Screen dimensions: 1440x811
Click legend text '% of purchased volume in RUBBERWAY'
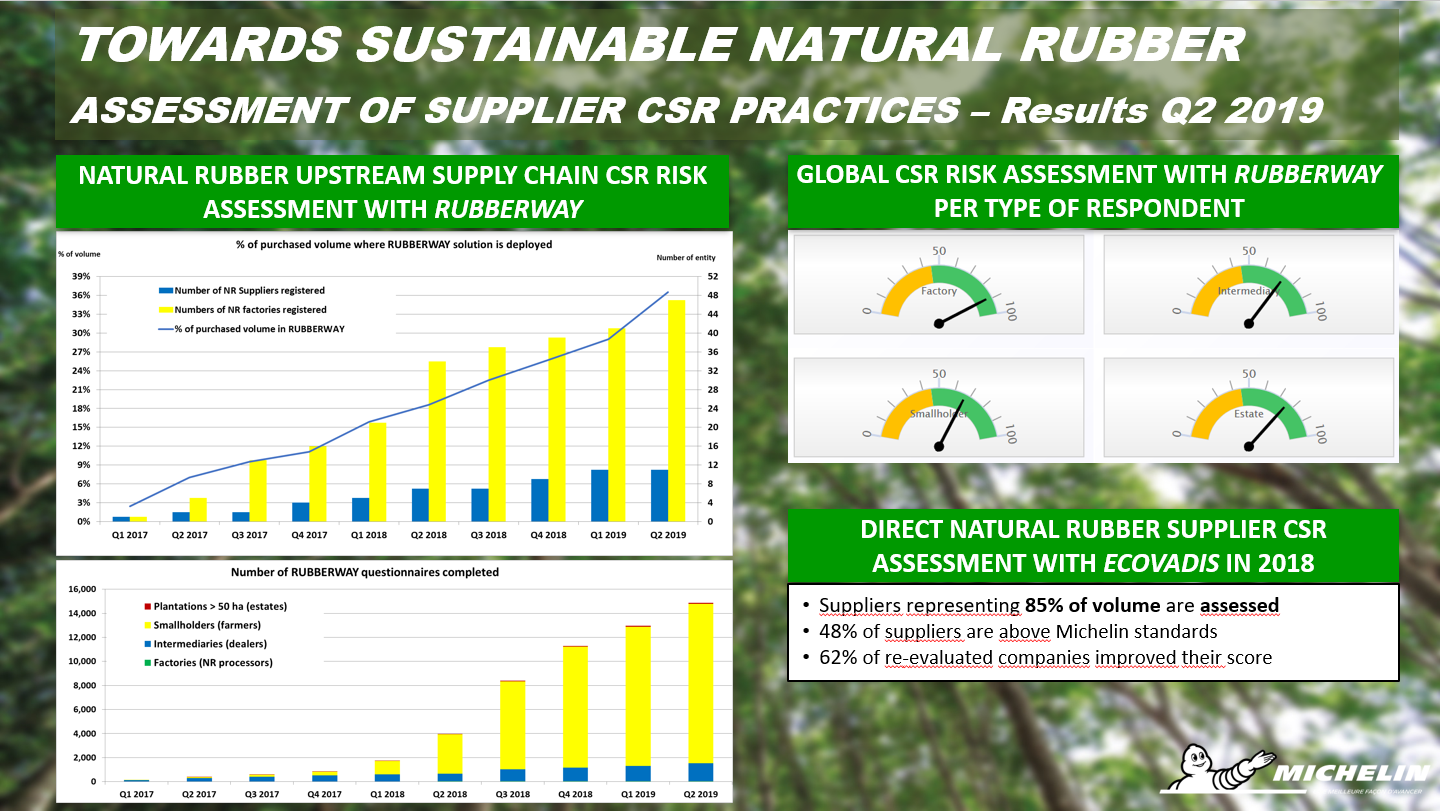click(x=260, y=329)
